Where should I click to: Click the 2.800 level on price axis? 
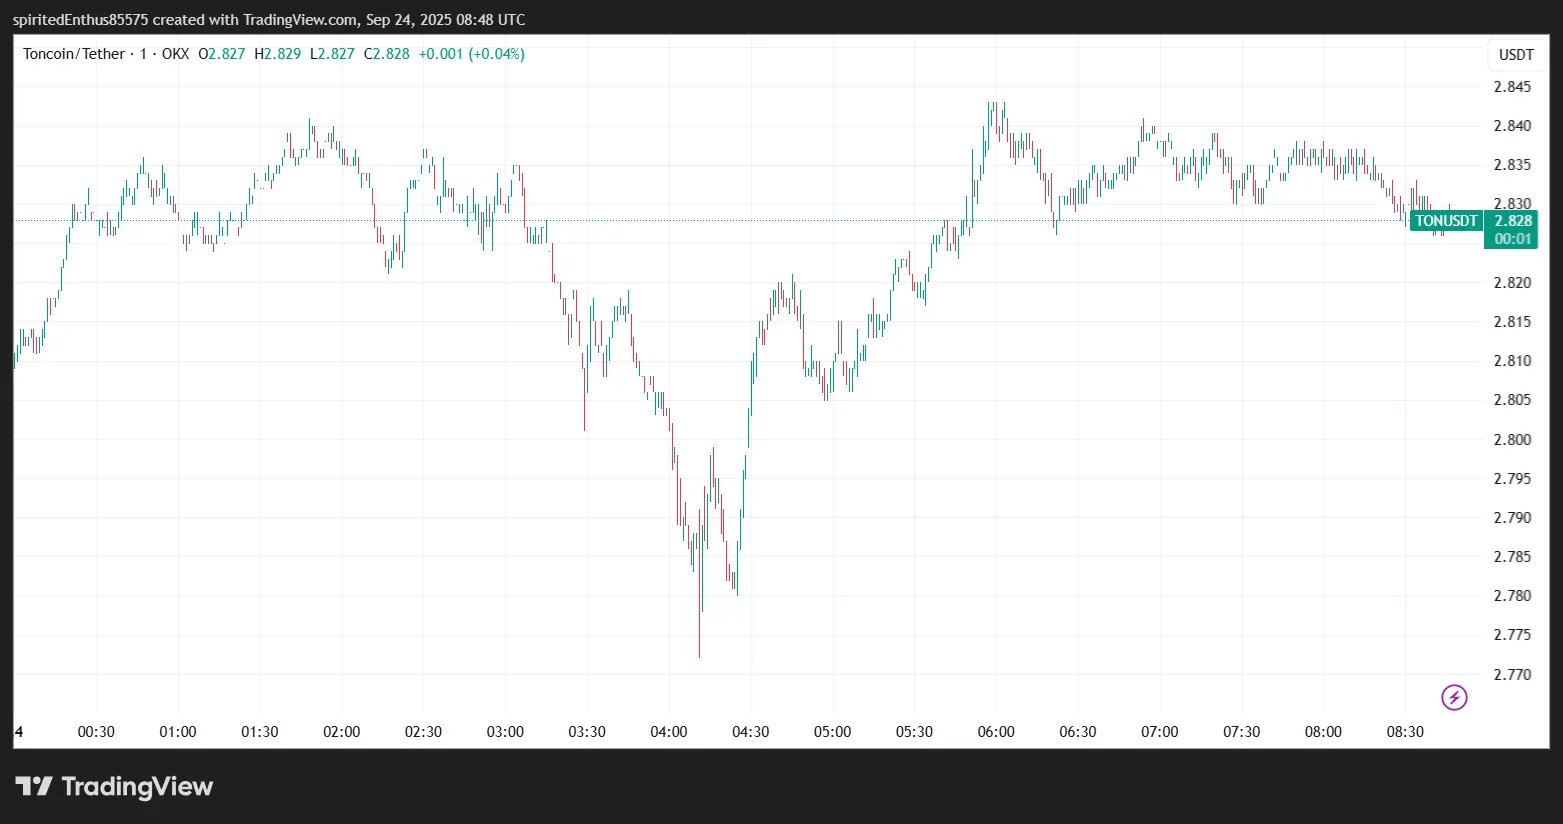1512,440
